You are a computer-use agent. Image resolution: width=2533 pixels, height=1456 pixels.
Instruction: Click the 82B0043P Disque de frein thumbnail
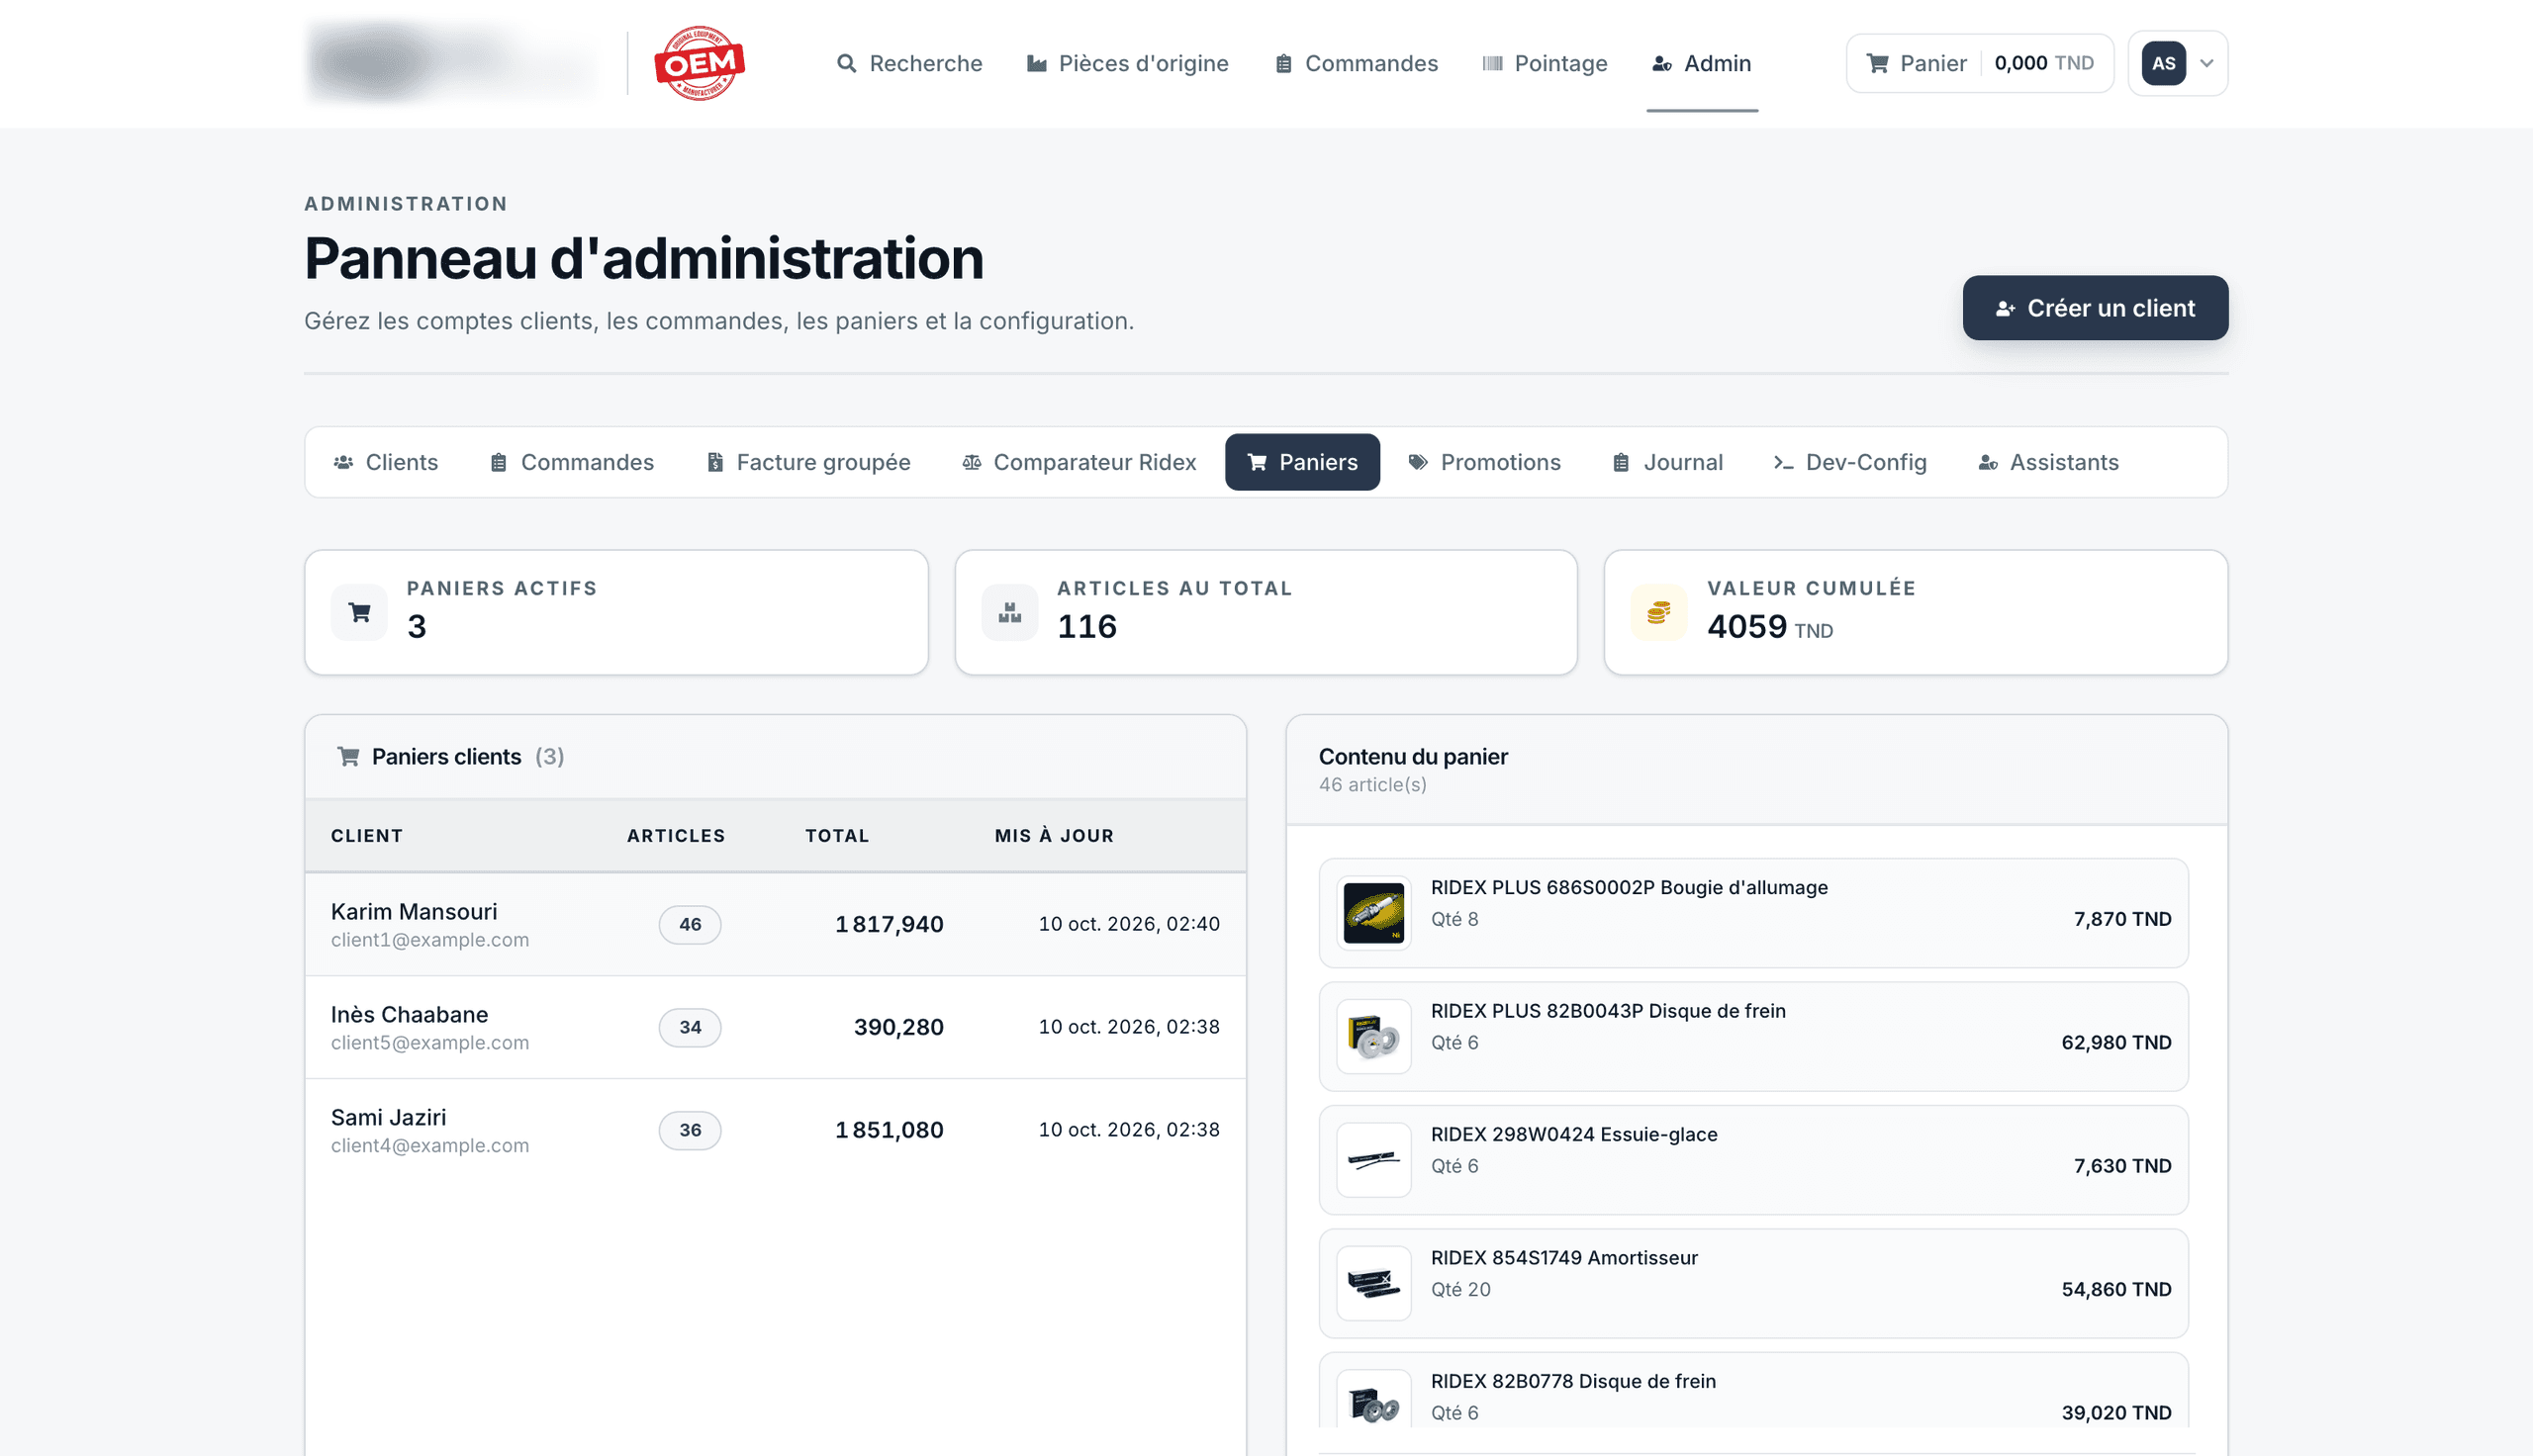pyautogui.click(x=1373, y=1036)
